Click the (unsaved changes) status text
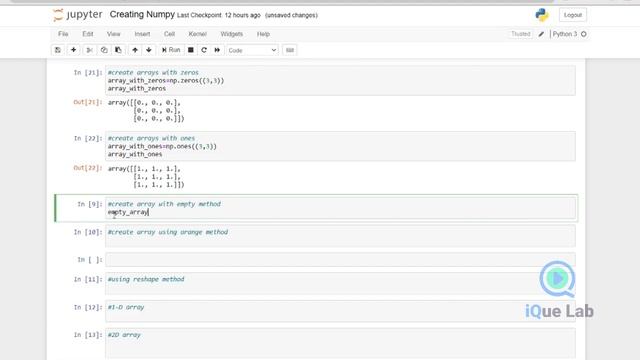The image size is (640, 360). tap(291, 15)
